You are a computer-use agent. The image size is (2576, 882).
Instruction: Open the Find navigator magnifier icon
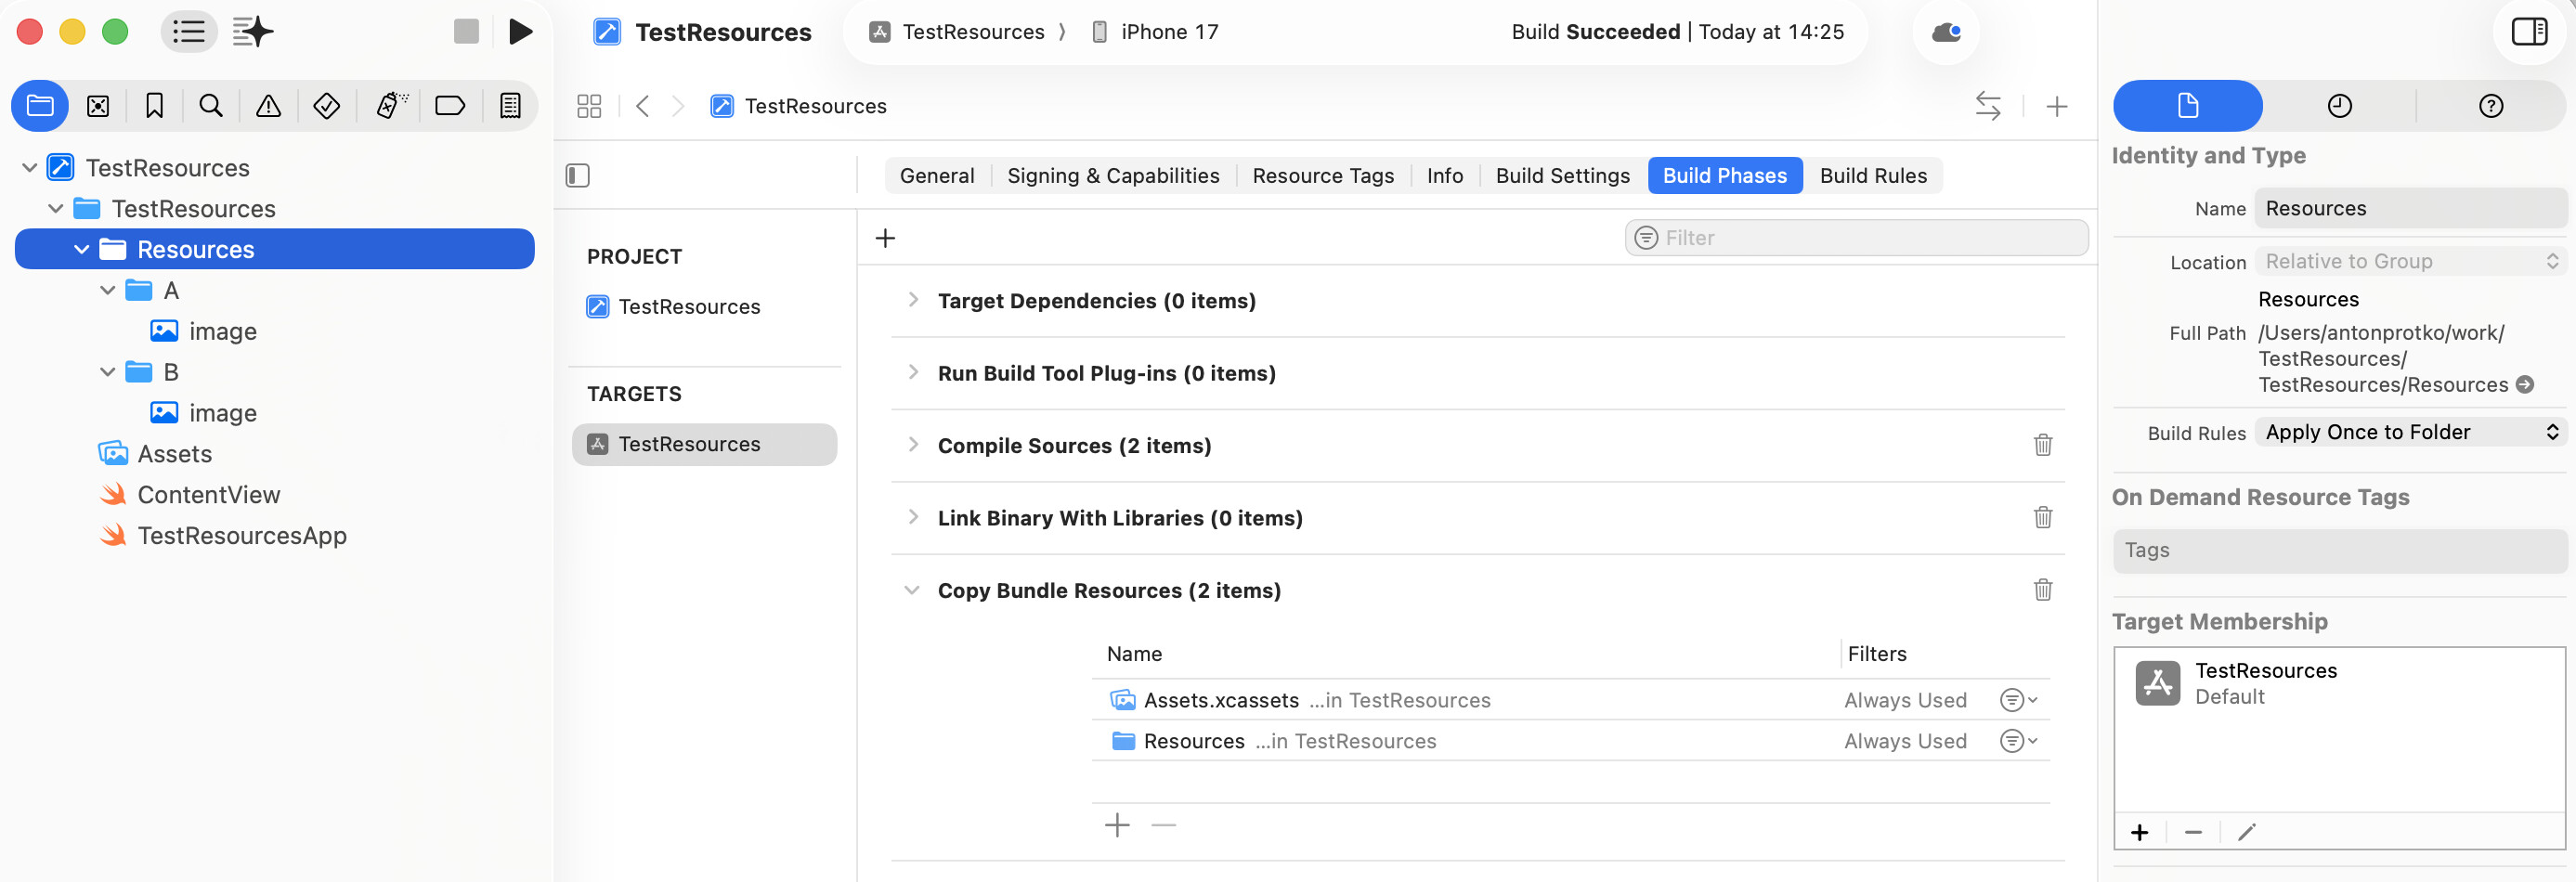pyautogui.click(x=211, y=106)
